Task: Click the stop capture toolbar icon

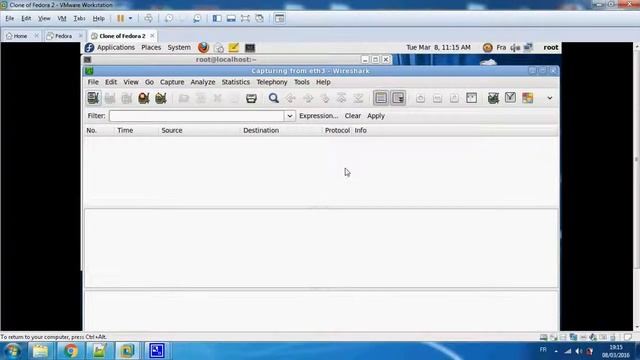Action: (x=144, y=98)
